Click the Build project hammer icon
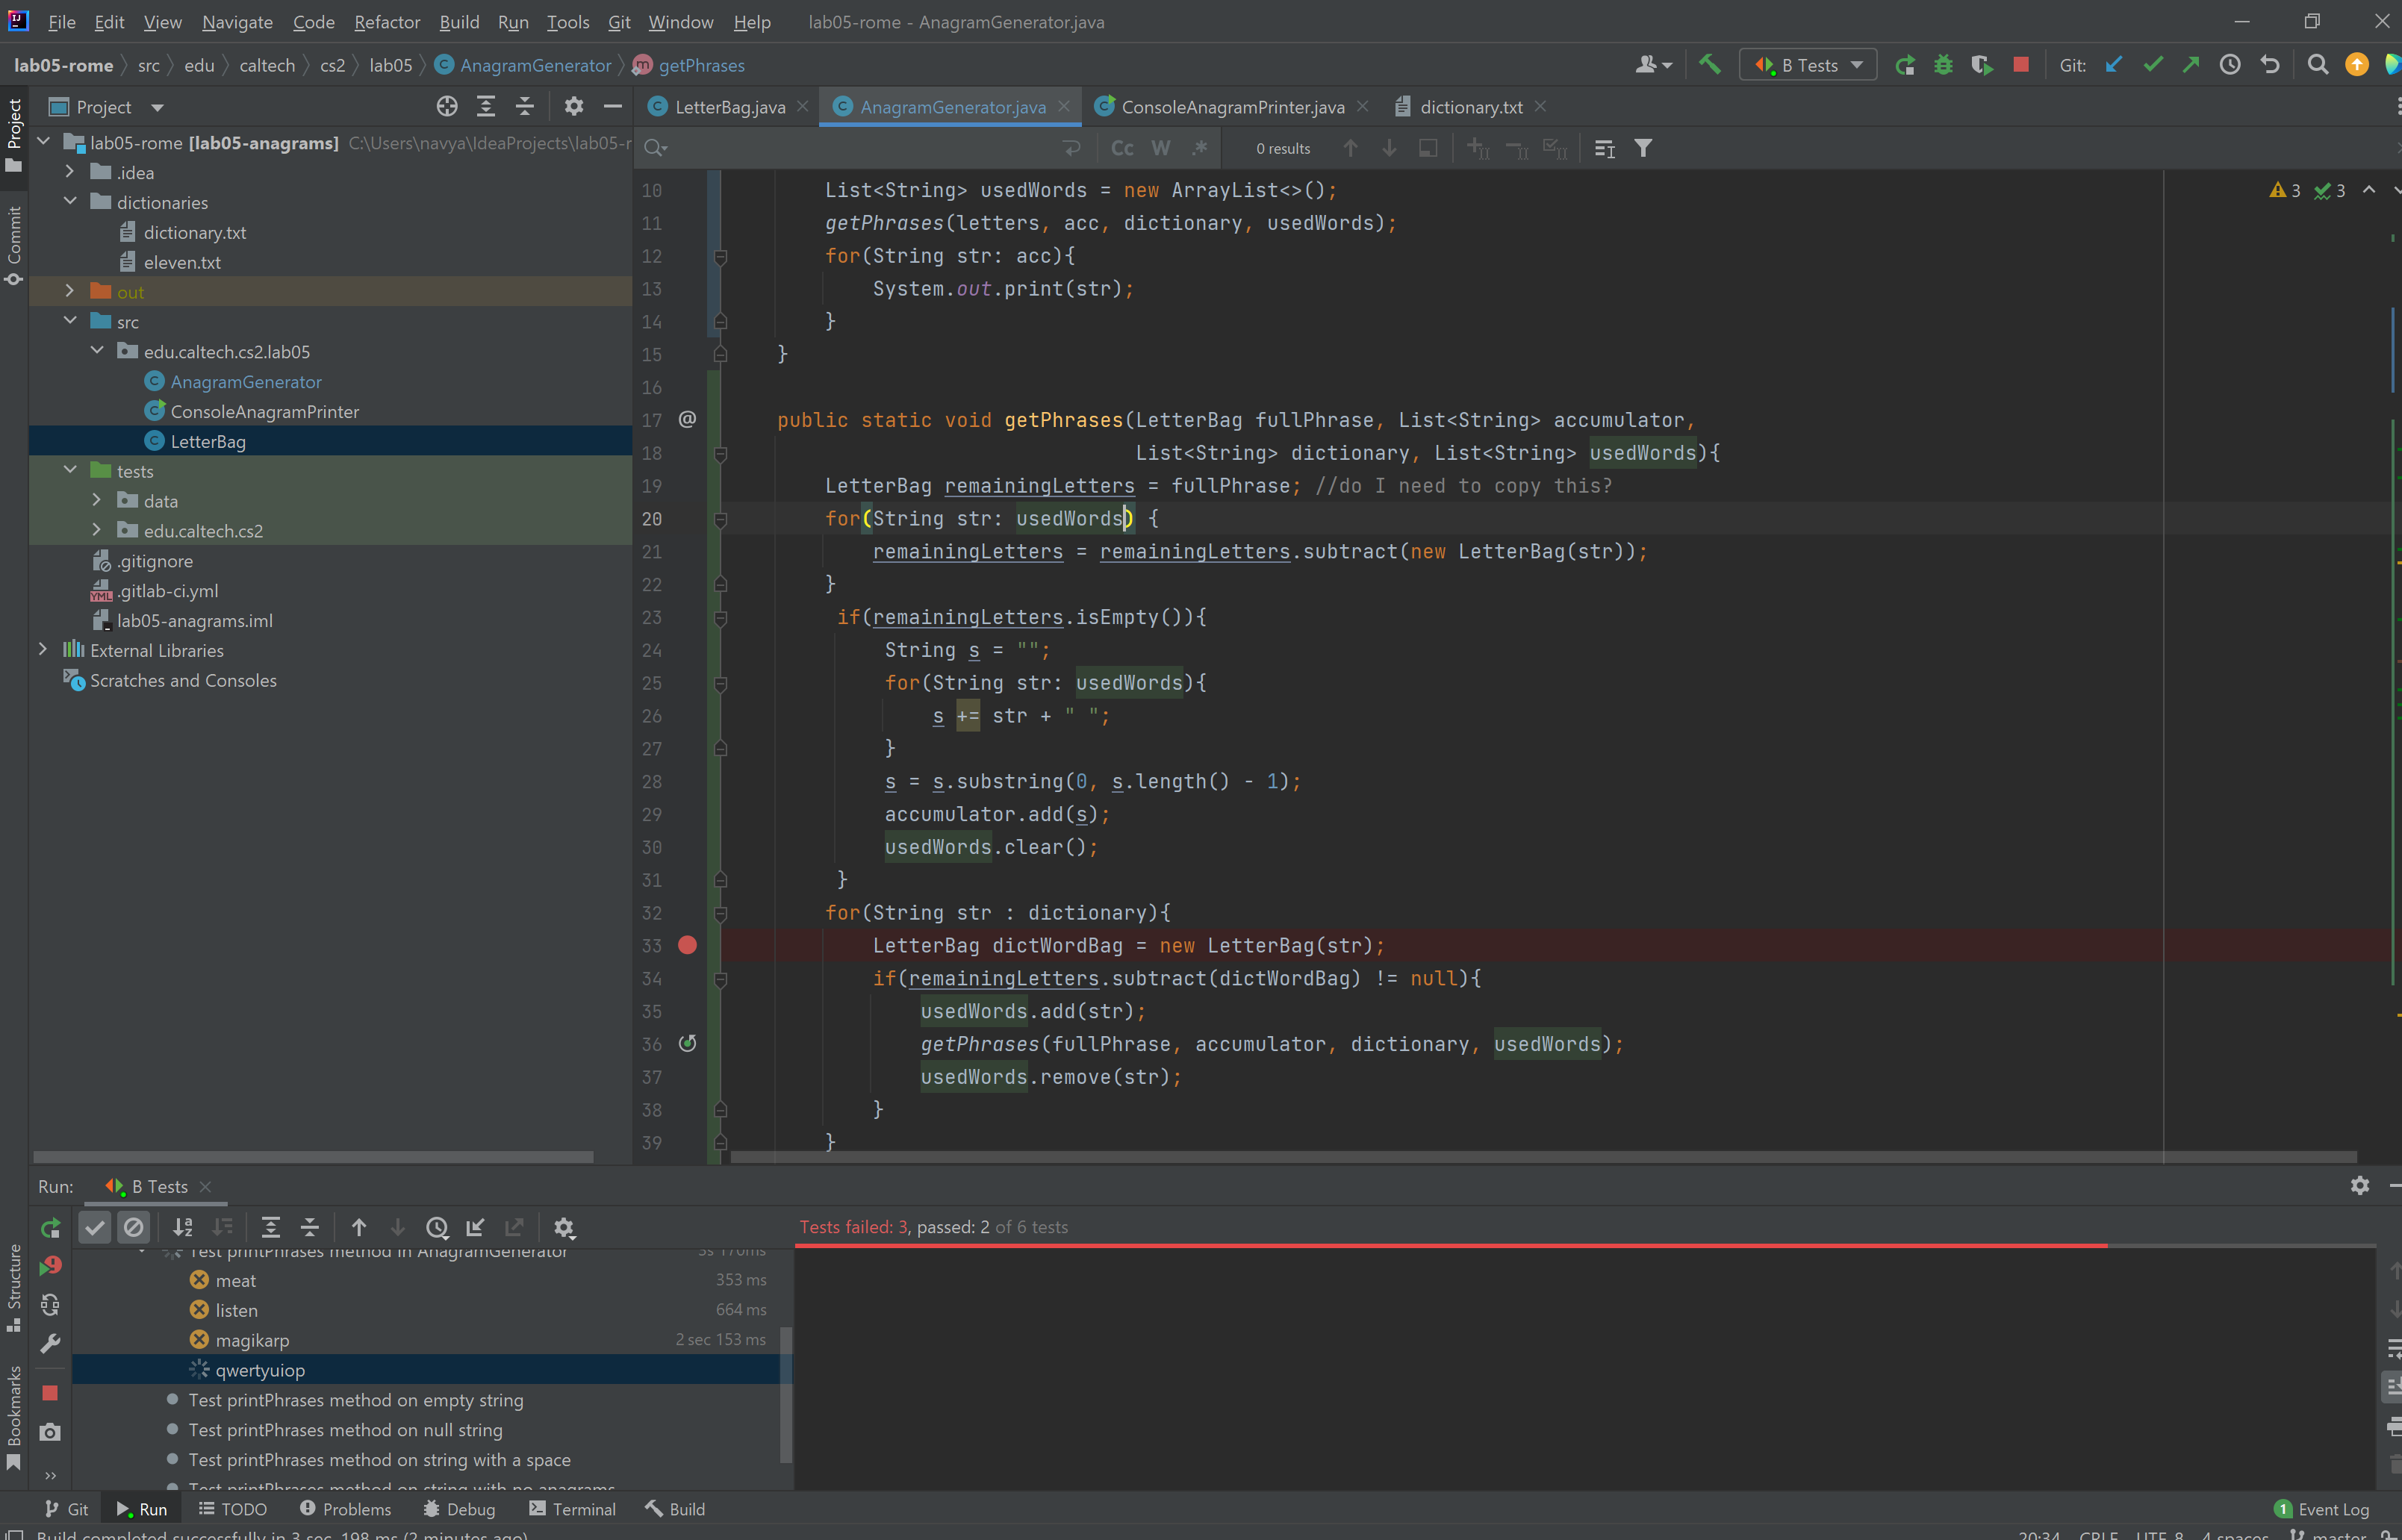 [x=1710, y=65]
